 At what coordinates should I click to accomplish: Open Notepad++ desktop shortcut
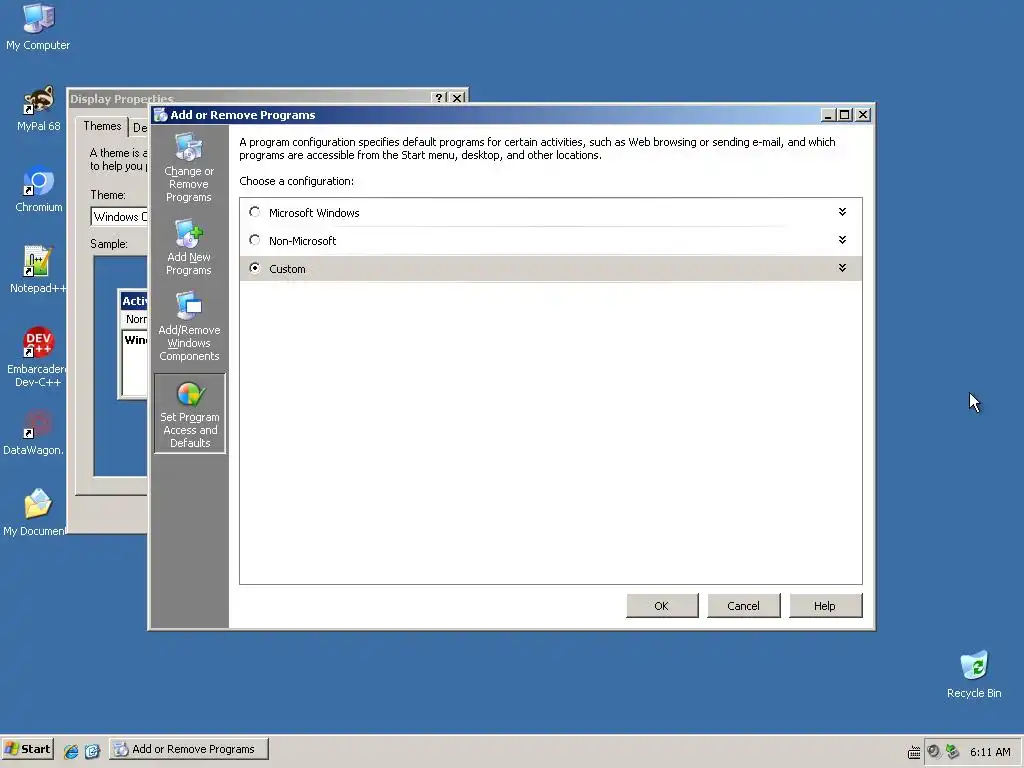38,270
